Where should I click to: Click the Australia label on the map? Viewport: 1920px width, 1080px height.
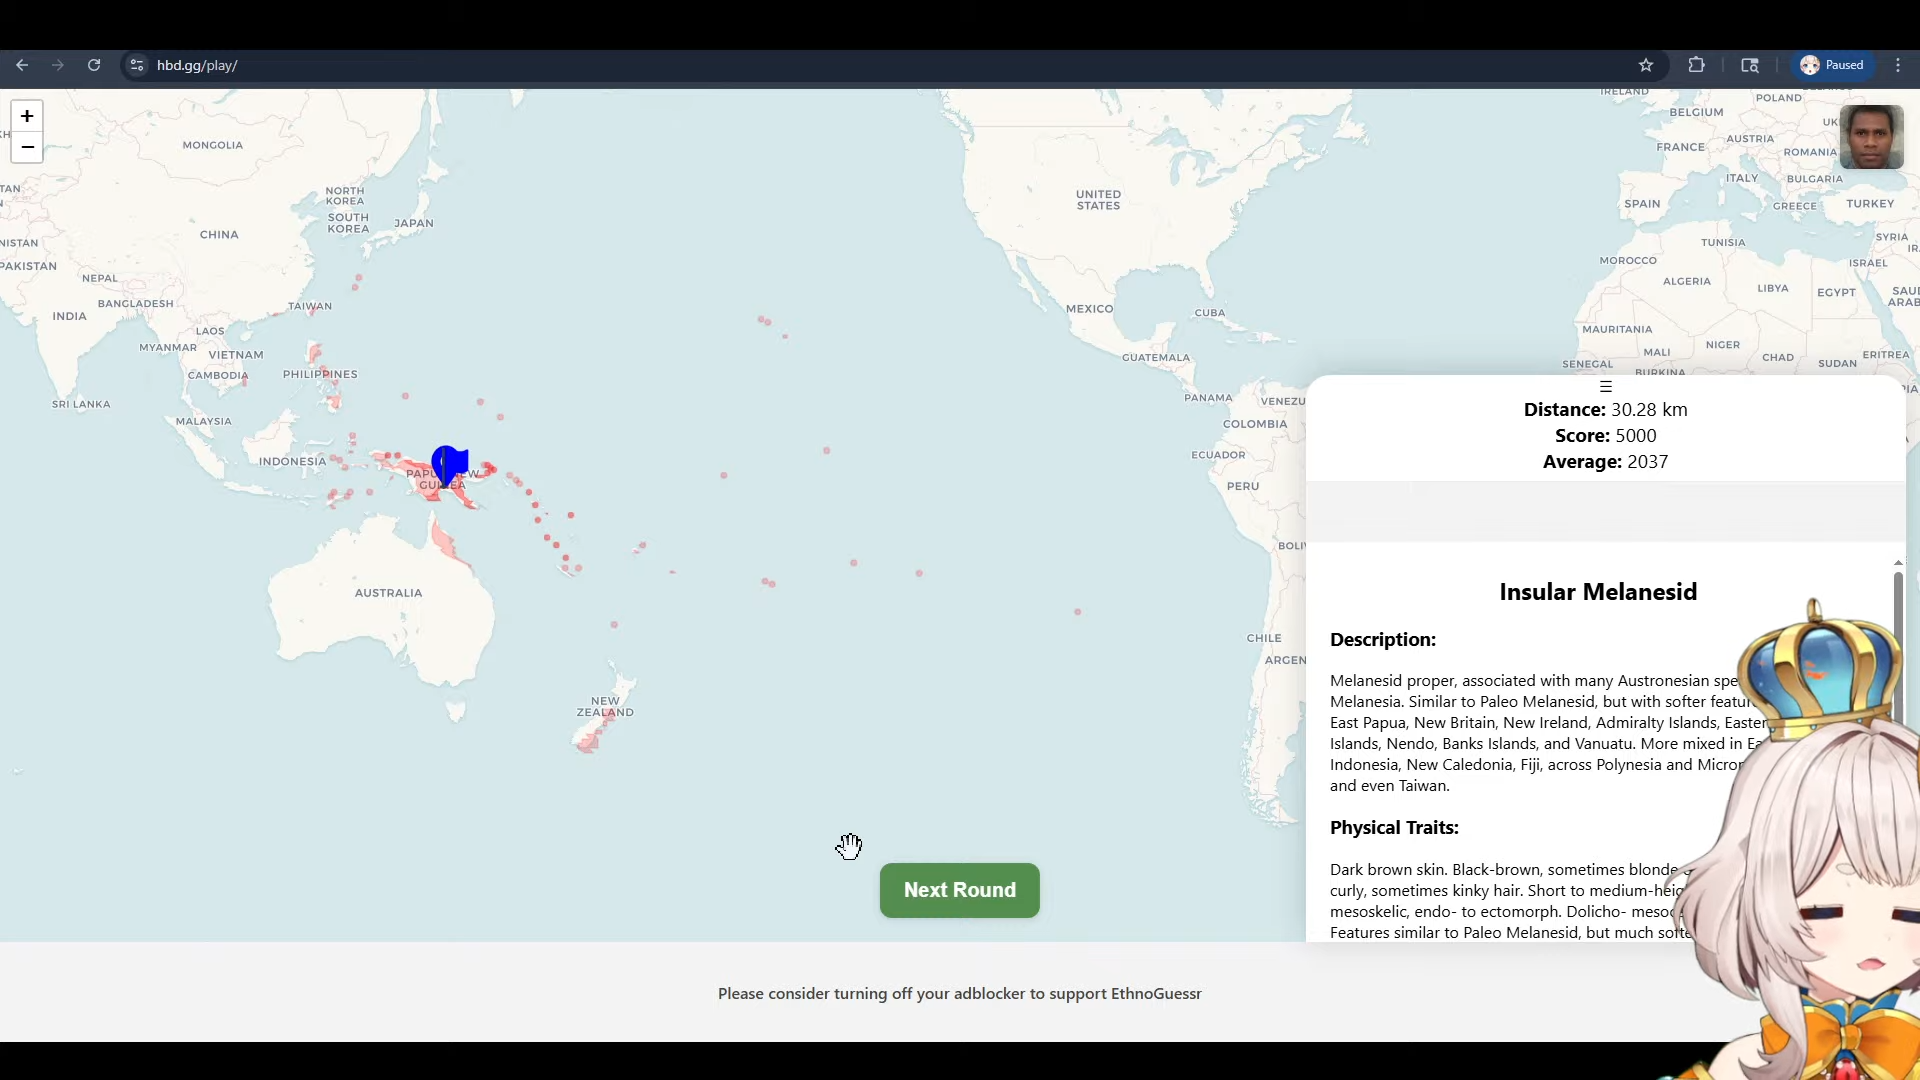pos(388,593)
